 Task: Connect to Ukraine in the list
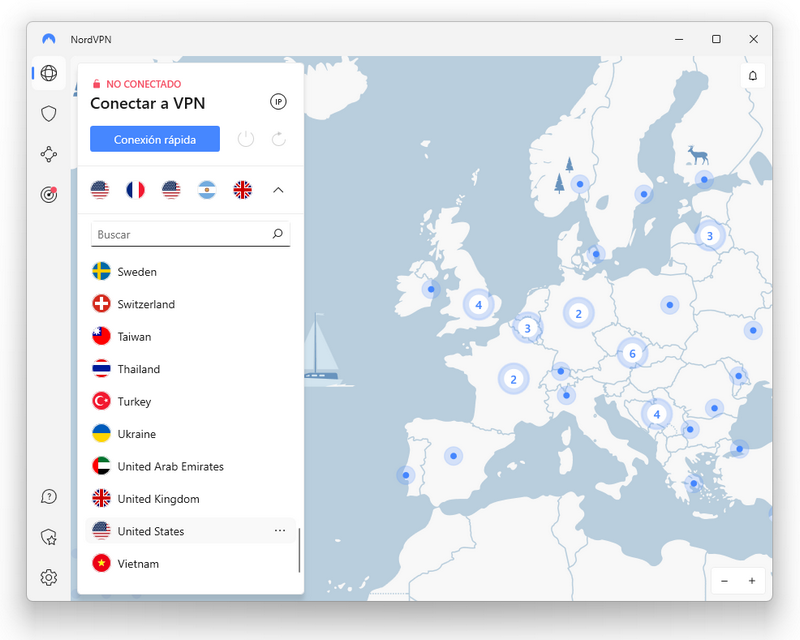point(191,434)
